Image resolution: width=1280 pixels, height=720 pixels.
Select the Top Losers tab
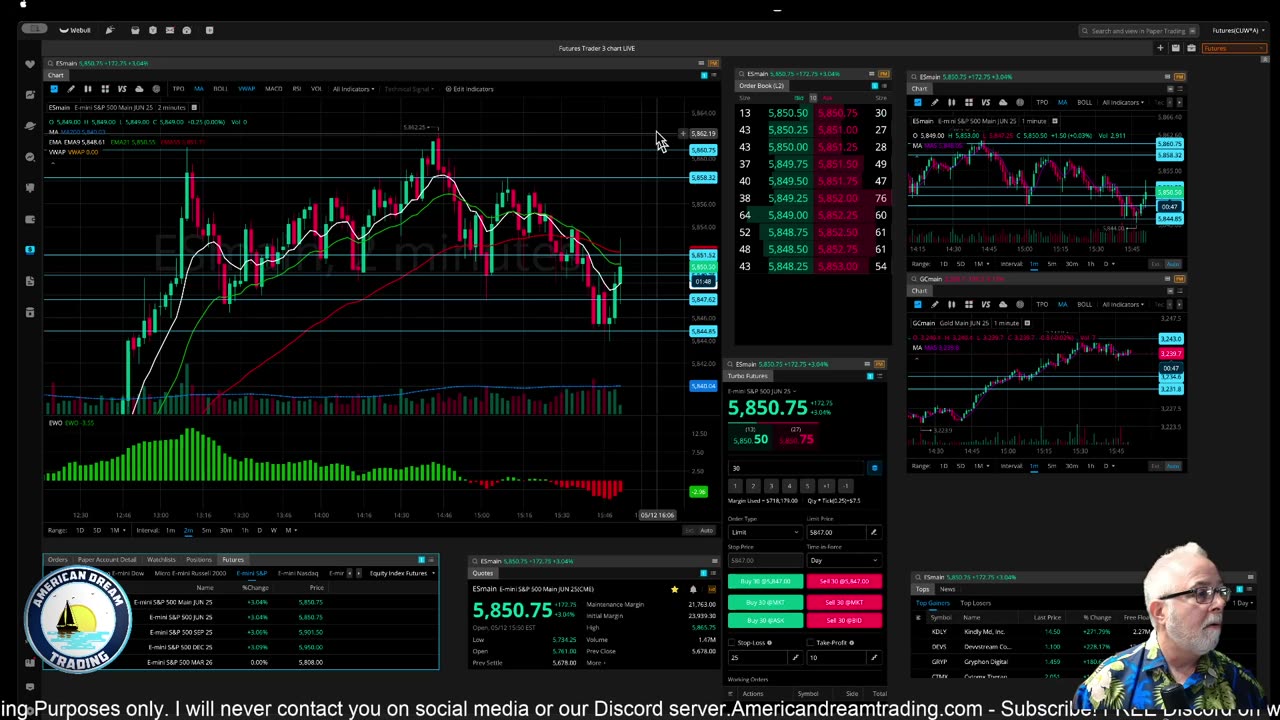tap(975, 603)
